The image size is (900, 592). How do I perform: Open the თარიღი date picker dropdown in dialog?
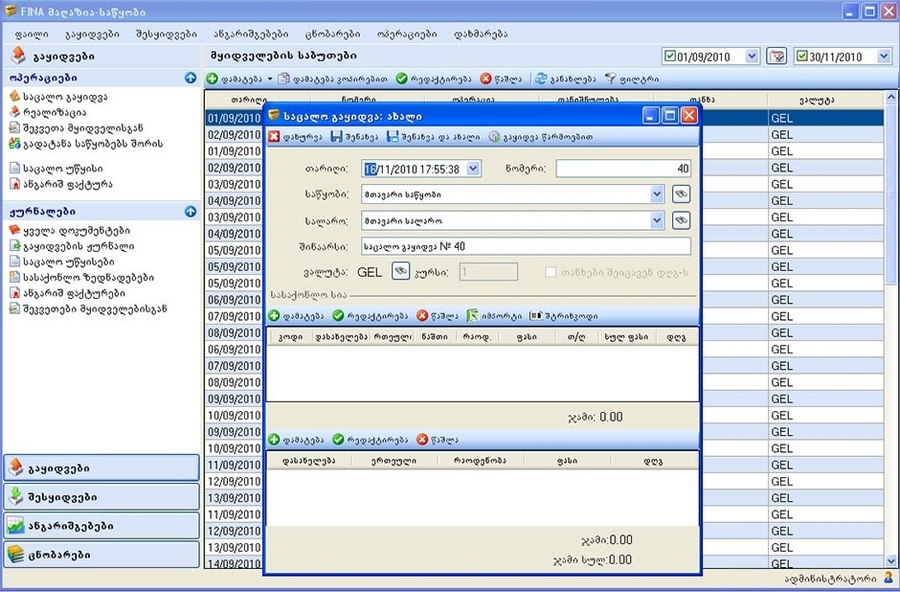pyautogui.click(x=473, y=169)
